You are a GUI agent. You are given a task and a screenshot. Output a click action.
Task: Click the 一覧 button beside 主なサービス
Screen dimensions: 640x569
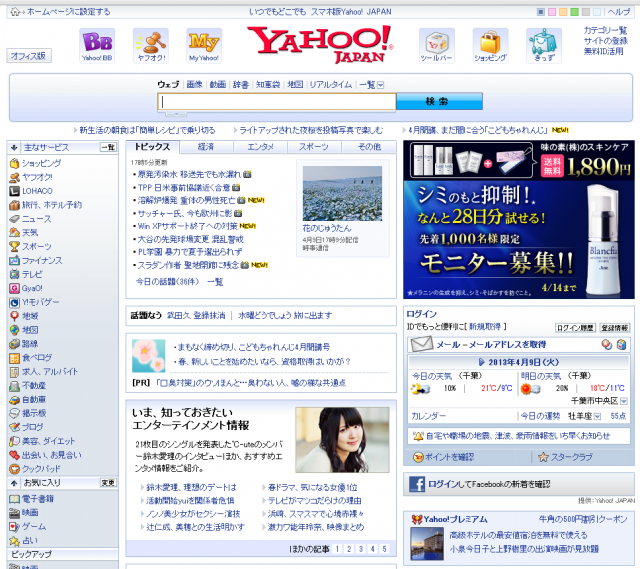coord(108,147)
